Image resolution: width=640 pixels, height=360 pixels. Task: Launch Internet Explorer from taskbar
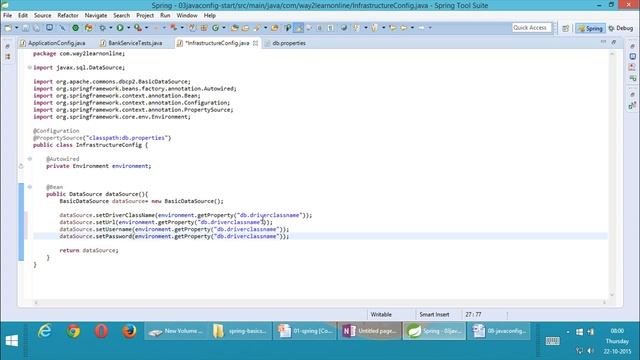click(45, 331)
